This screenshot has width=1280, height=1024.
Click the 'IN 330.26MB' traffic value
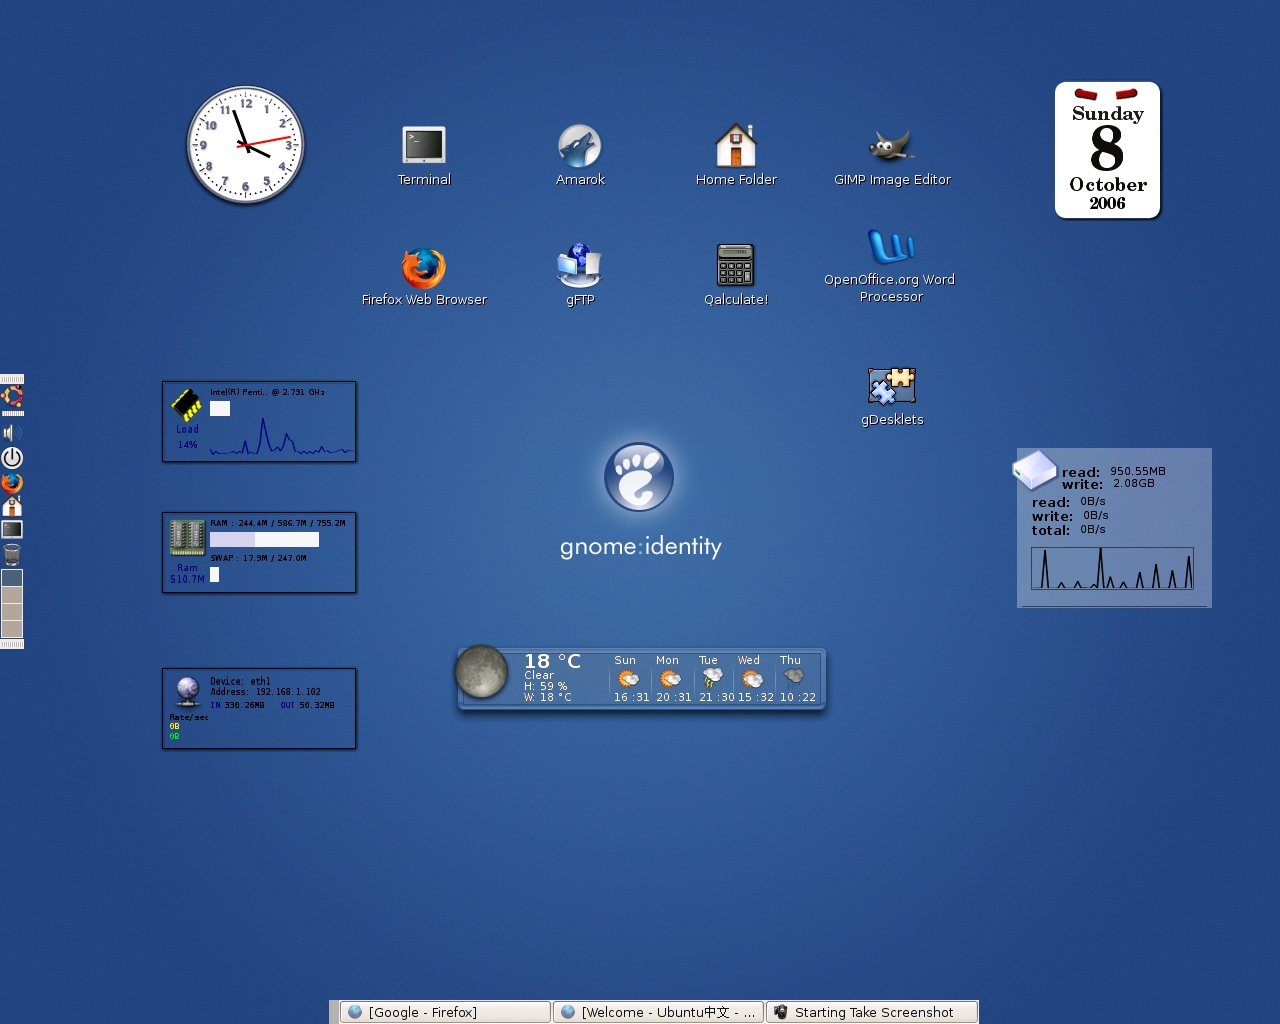pyautogui.click(x=237, y=705)
